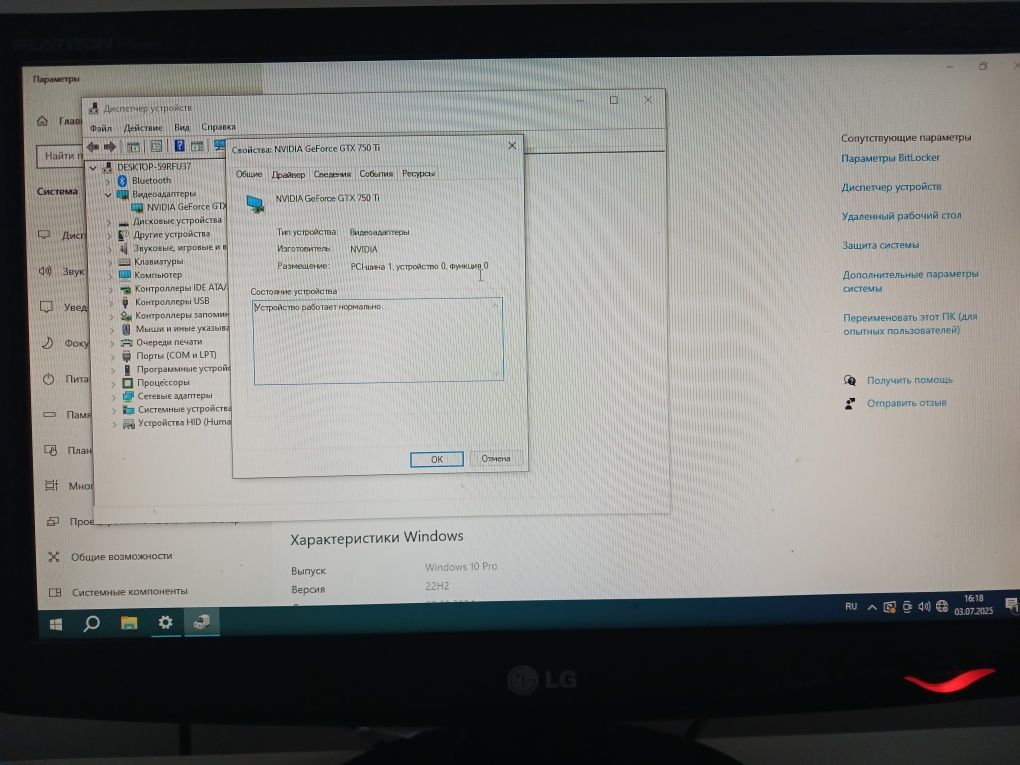Image resolution: width=1020 pixels, height=765 pixels.
Task: Select the Системные устройства folder icon
Action: tap(128, 410)
